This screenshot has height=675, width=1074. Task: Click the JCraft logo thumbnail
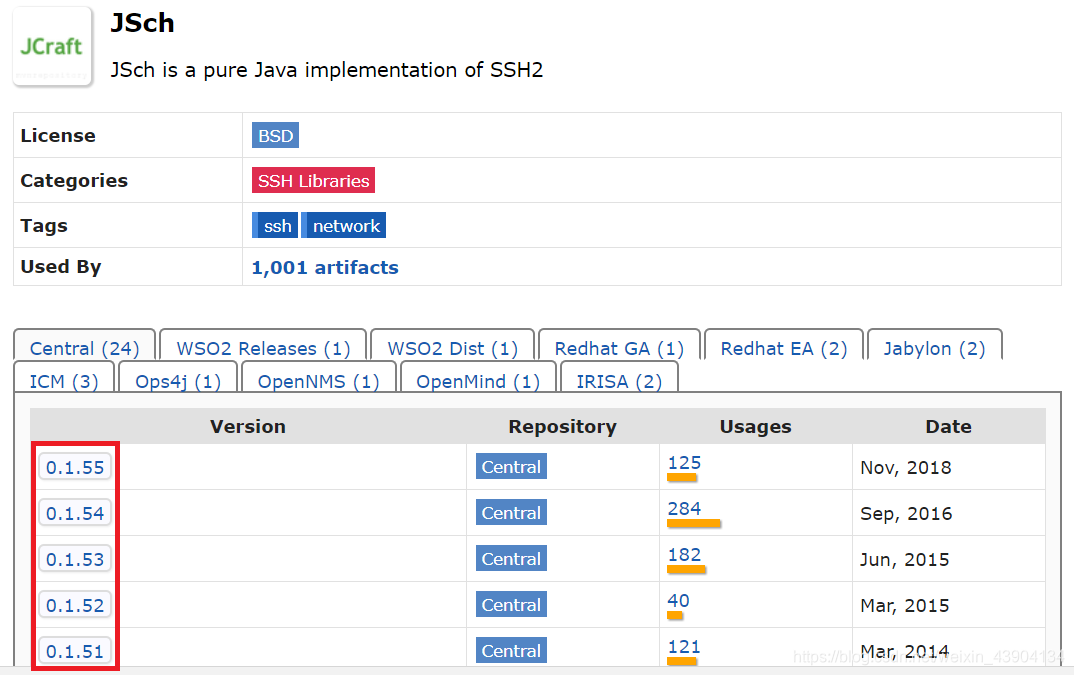click(52, 47)
